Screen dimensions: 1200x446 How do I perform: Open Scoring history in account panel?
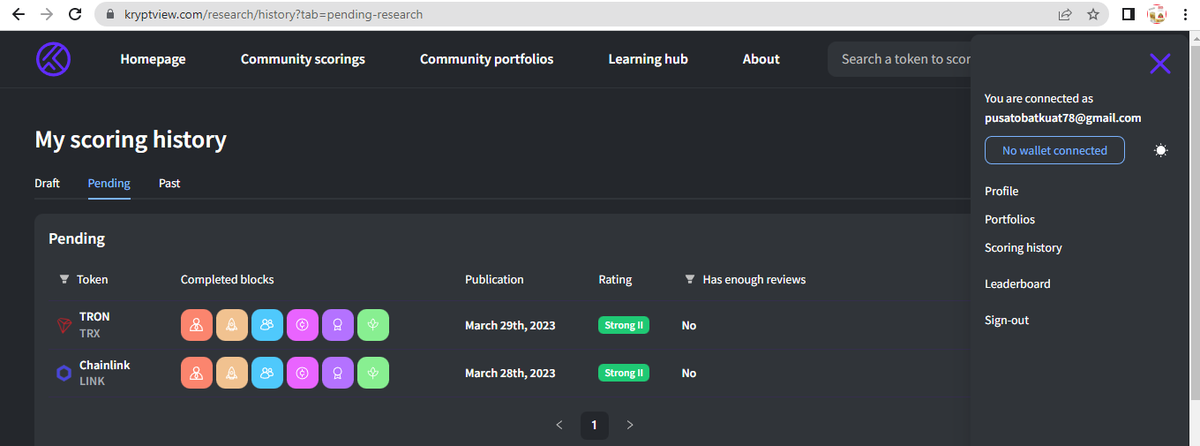(1023, 247)
